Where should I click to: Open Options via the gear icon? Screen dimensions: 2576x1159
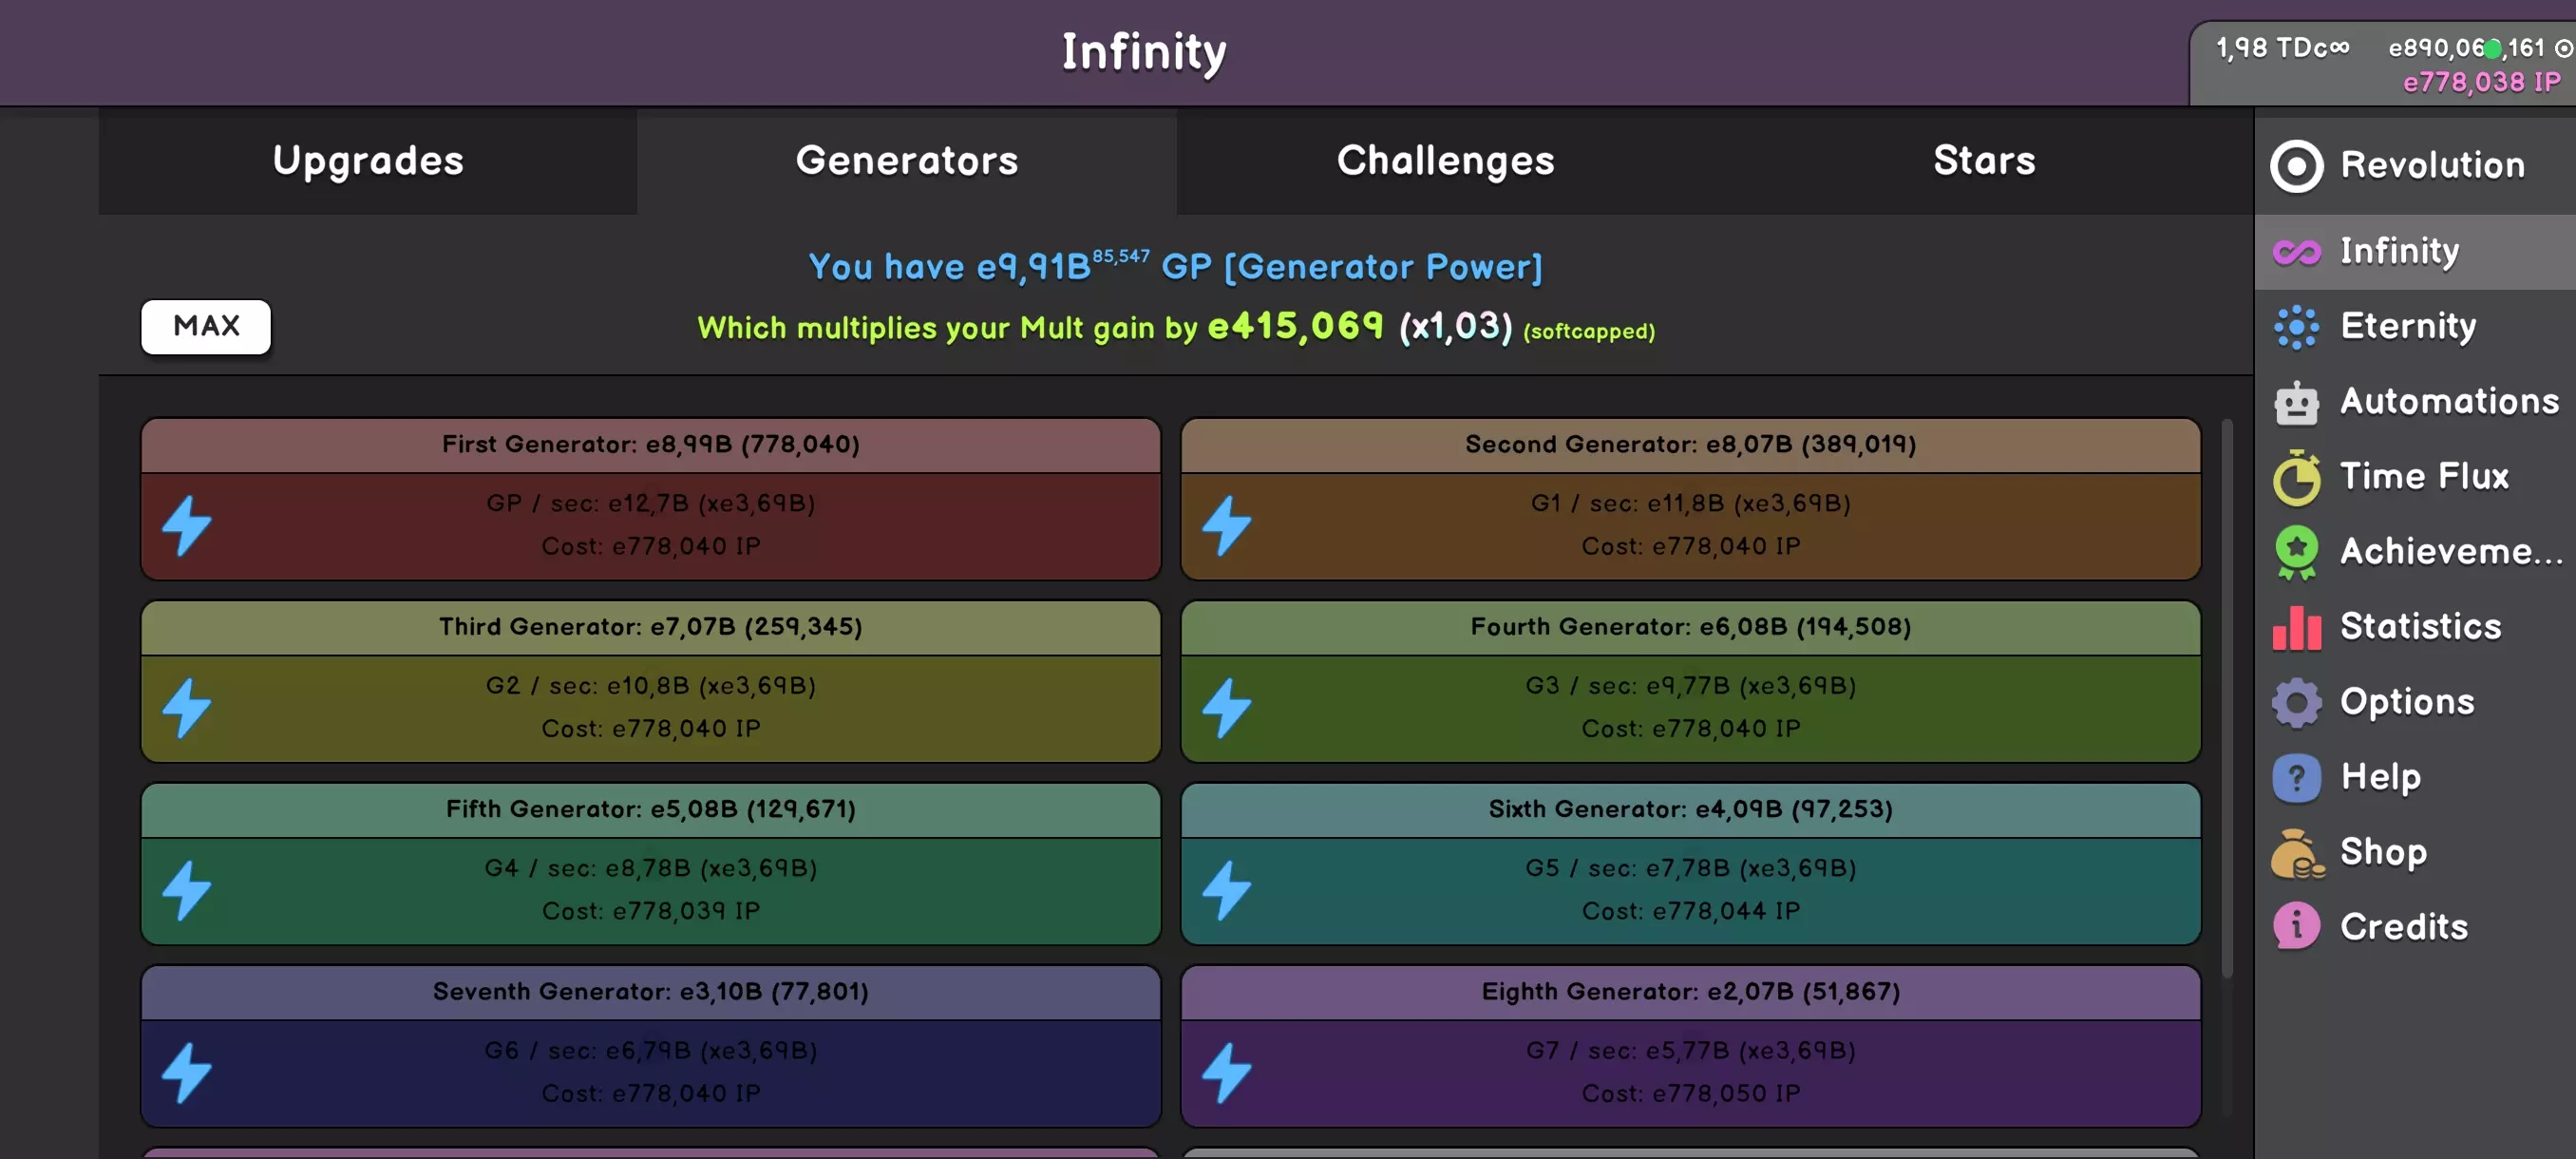(x=2296, y=702)
